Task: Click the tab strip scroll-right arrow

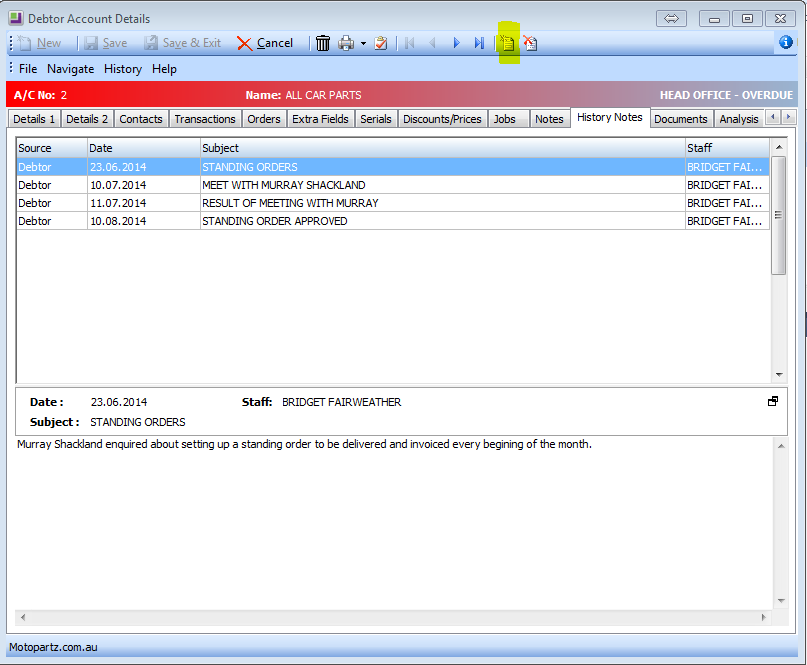Action: click(x=788, y=117)
